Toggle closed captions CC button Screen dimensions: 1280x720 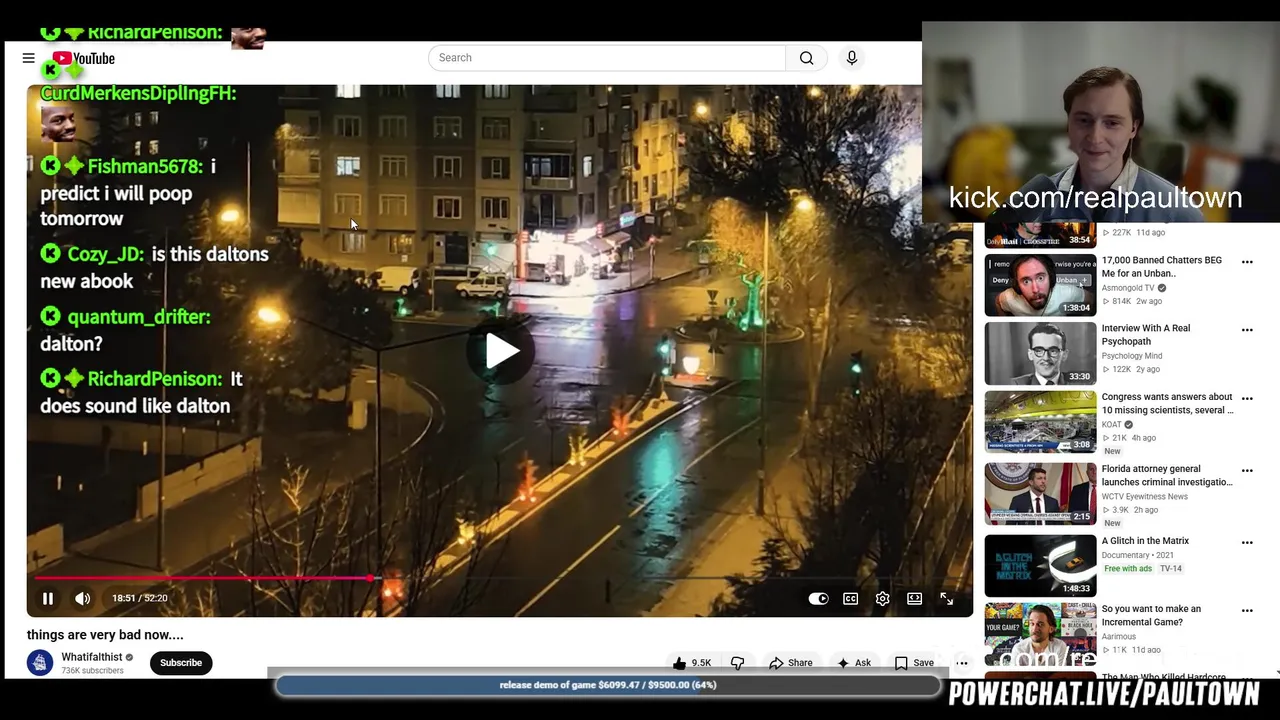coord(850,598)
